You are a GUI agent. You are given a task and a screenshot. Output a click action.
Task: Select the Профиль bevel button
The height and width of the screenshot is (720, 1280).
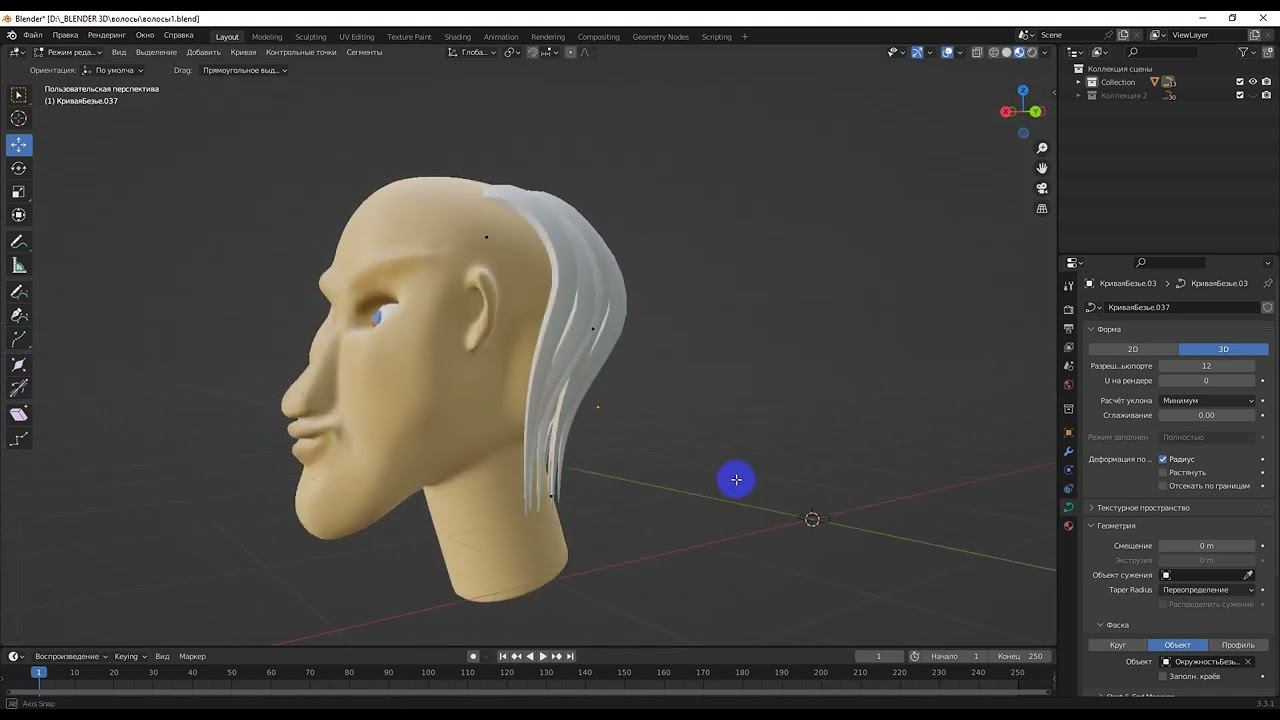click(1237, 645)
